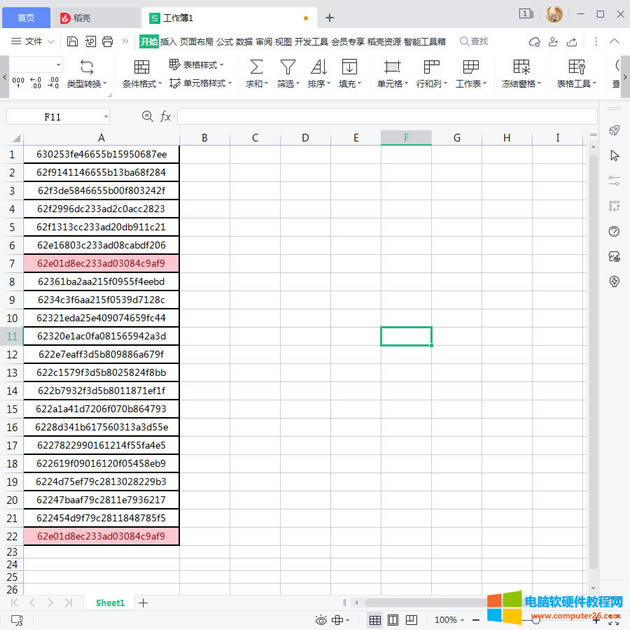Toggle eye protection mode icon in status bar
The width and height of the screenshot is (630, 630).
pos(321,620)
